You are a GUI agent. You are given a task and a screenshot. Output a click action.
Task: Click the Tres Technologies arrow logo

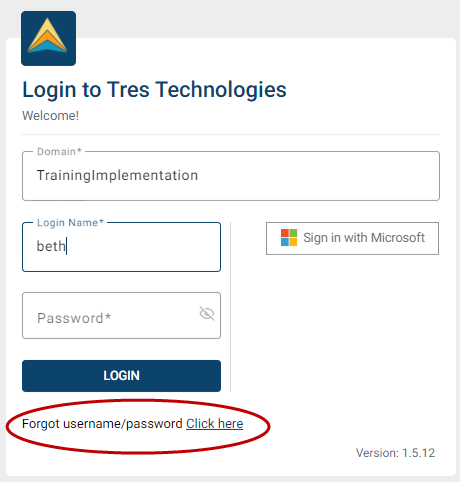tap(48, 38)
